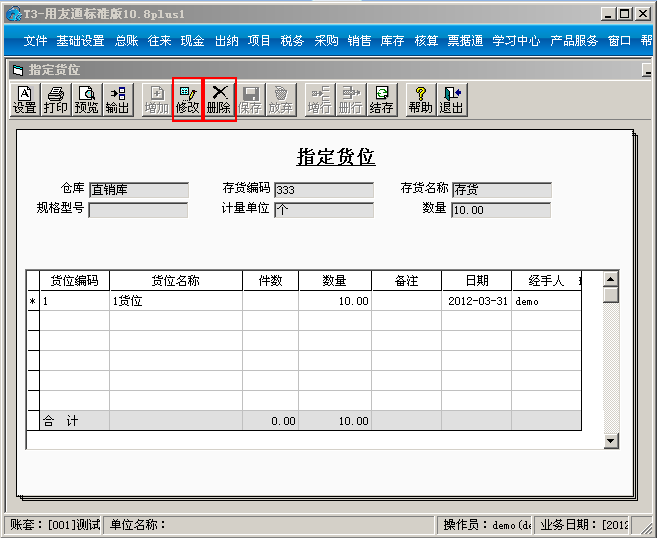Click the 修改 modify icon
657x538 pixels.
[187, 100]
